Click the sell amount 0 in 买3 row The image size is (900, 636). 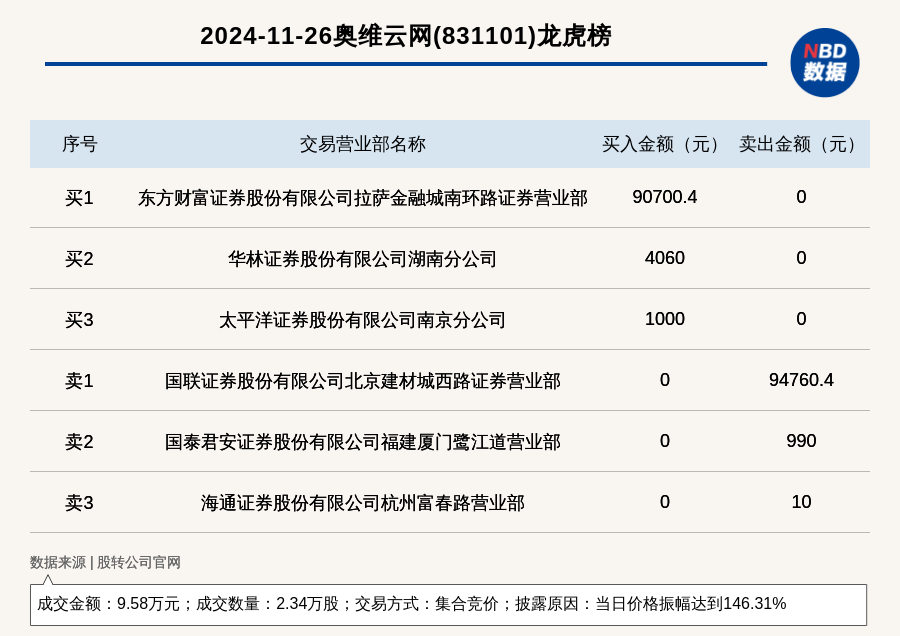[801, 319]
